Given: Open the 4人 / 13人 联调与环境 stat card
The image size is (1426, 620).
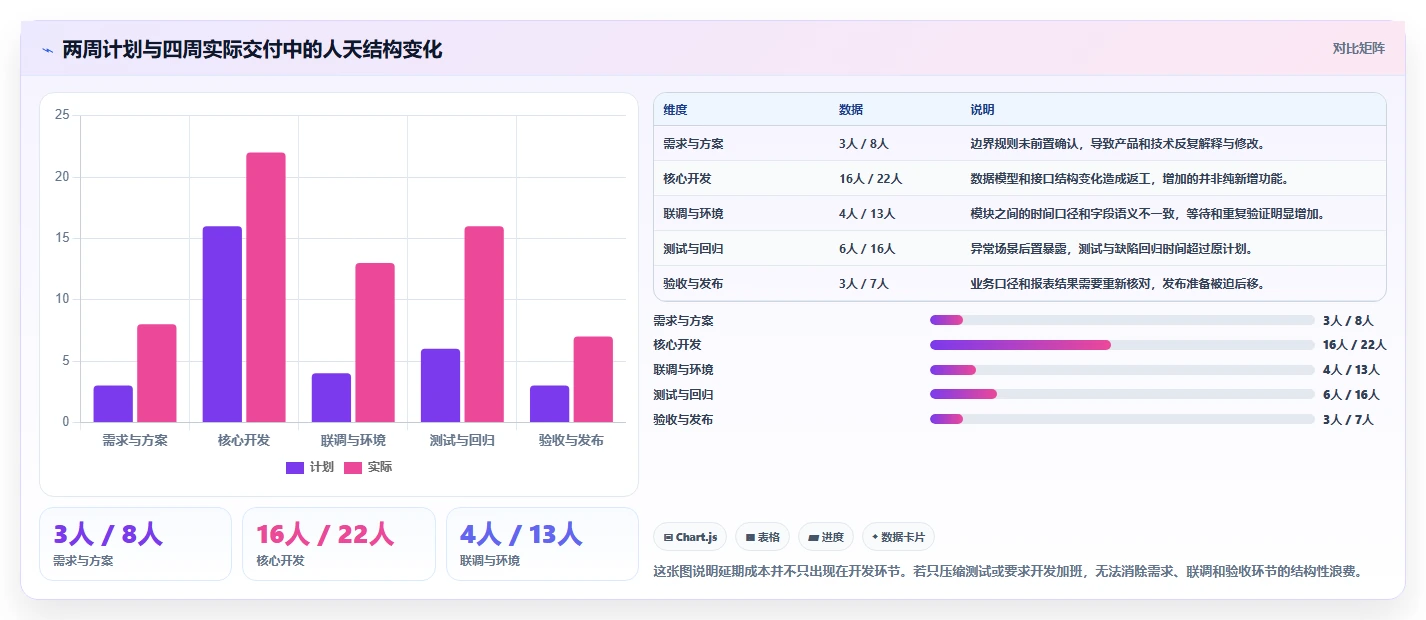Looking at the screenshot, I should tap(542, 544).
